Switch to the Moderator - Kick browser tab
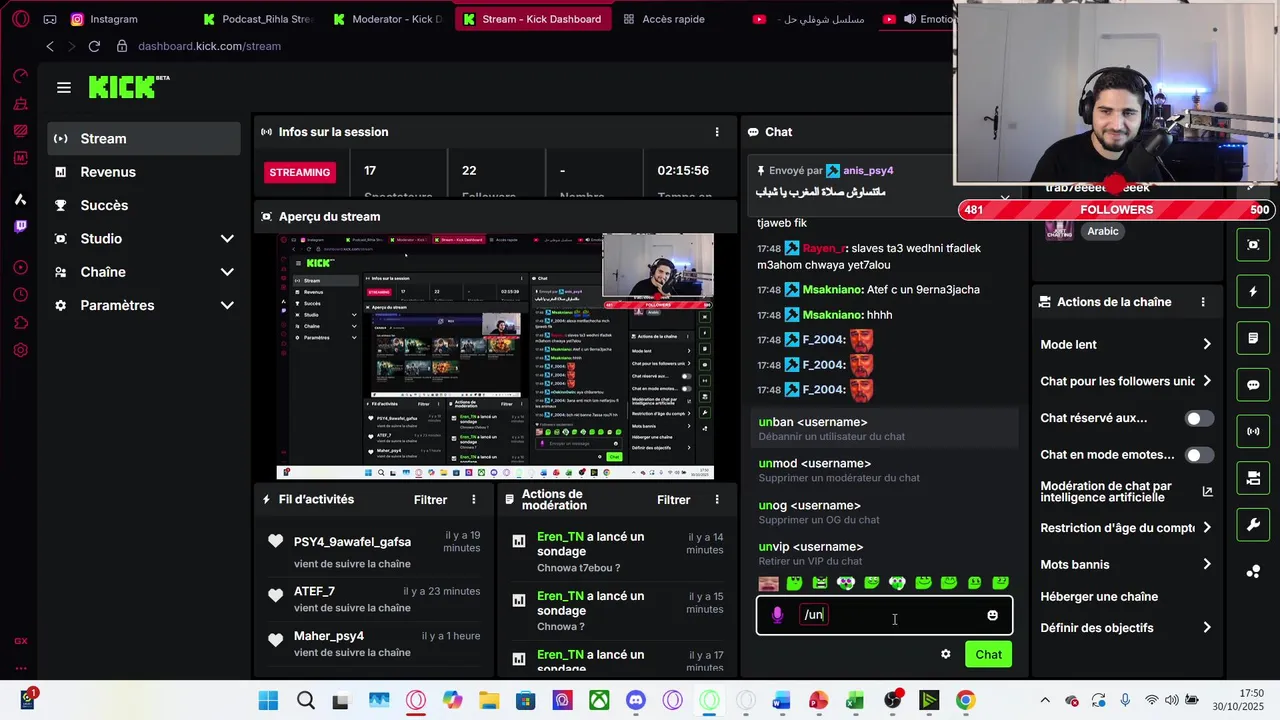Viewport: 1280px width, 720px height. tap(389, 19)
